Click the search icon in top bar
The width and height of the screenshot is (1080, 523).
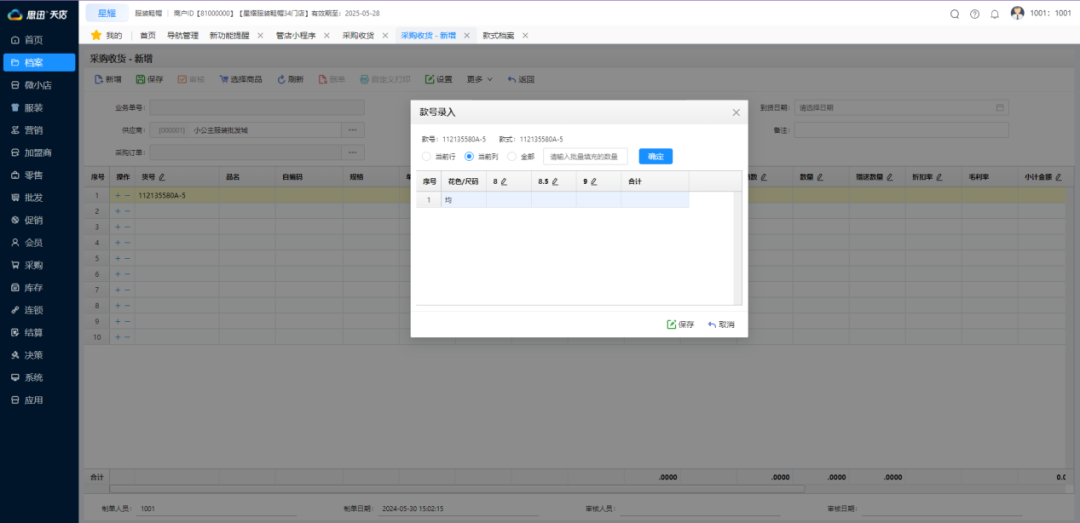tap(954, 13)
